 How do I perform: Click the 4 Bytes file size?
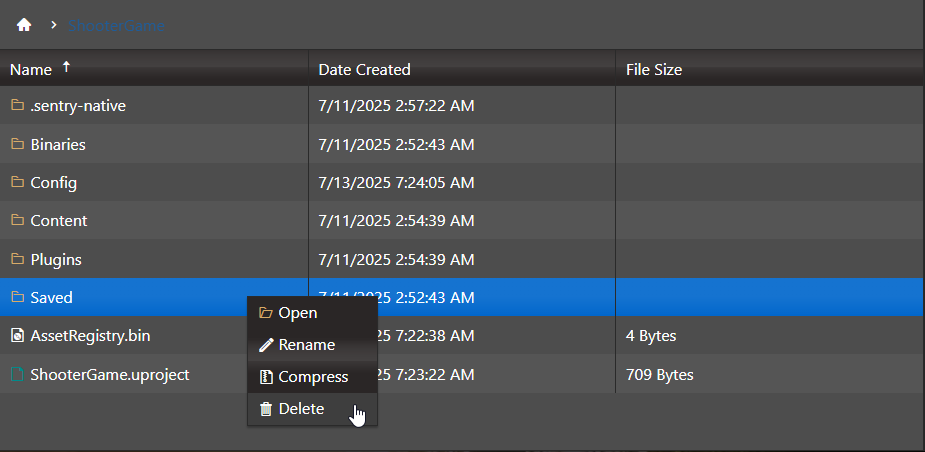coord(651,336)
